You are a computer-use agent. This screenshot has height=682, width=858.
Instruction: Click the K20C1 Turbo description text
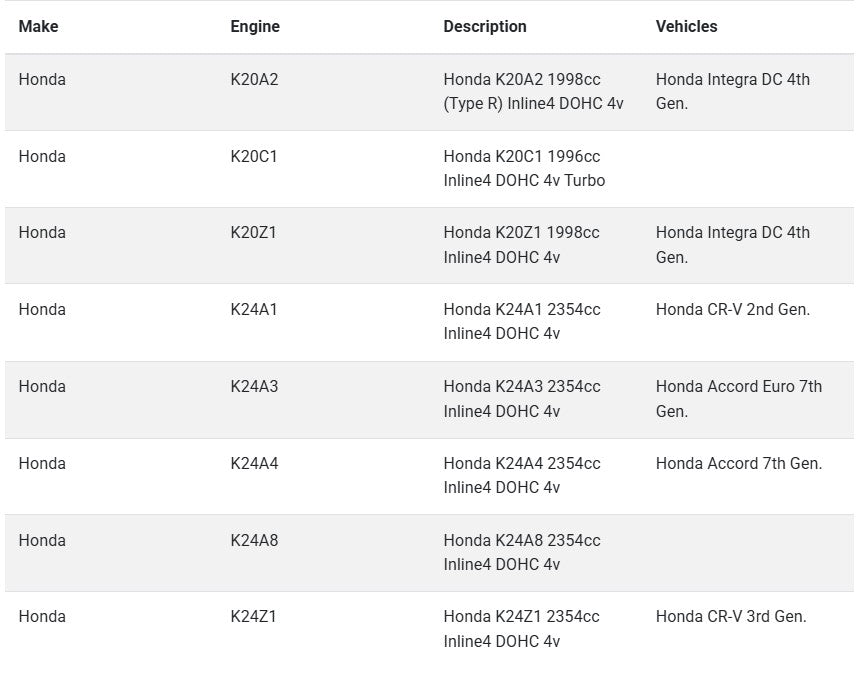[524, 169]
